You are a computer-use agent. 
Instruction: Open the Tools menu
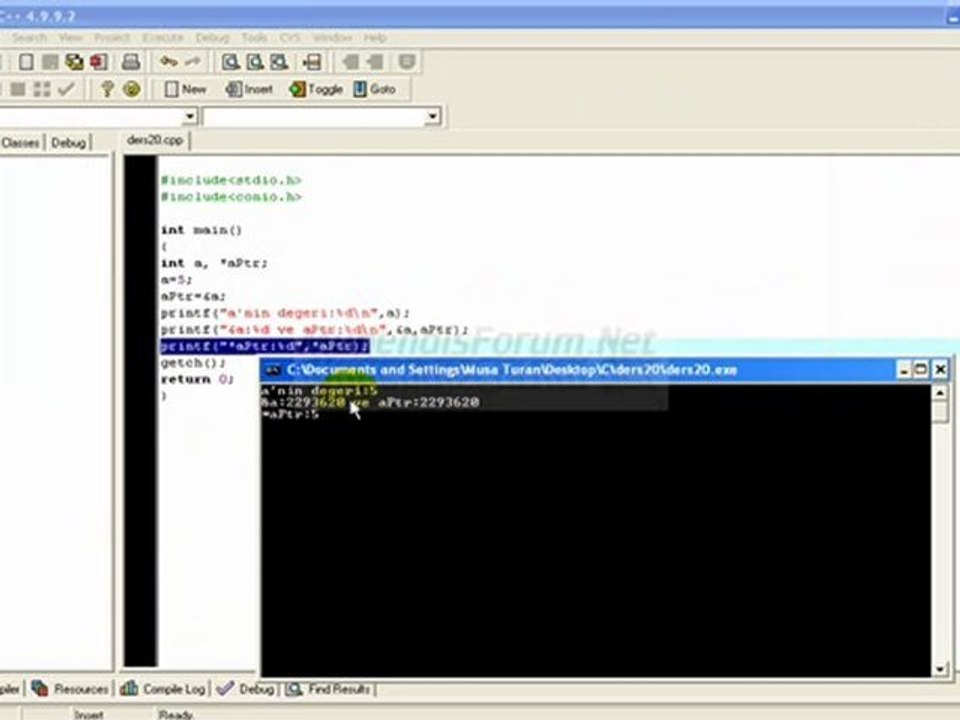click(254, 38)
